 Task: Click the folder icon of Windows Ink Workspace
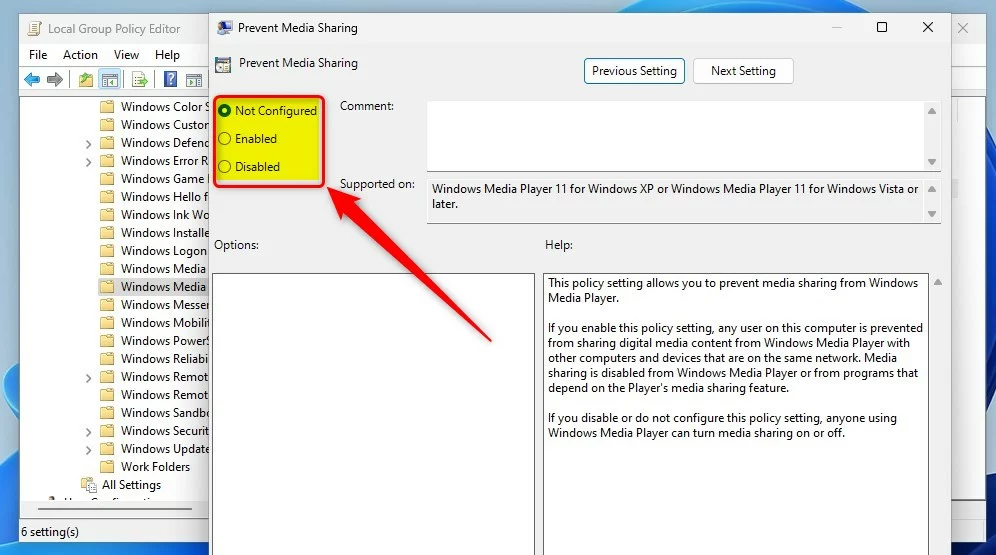click(x=107, y=215)
